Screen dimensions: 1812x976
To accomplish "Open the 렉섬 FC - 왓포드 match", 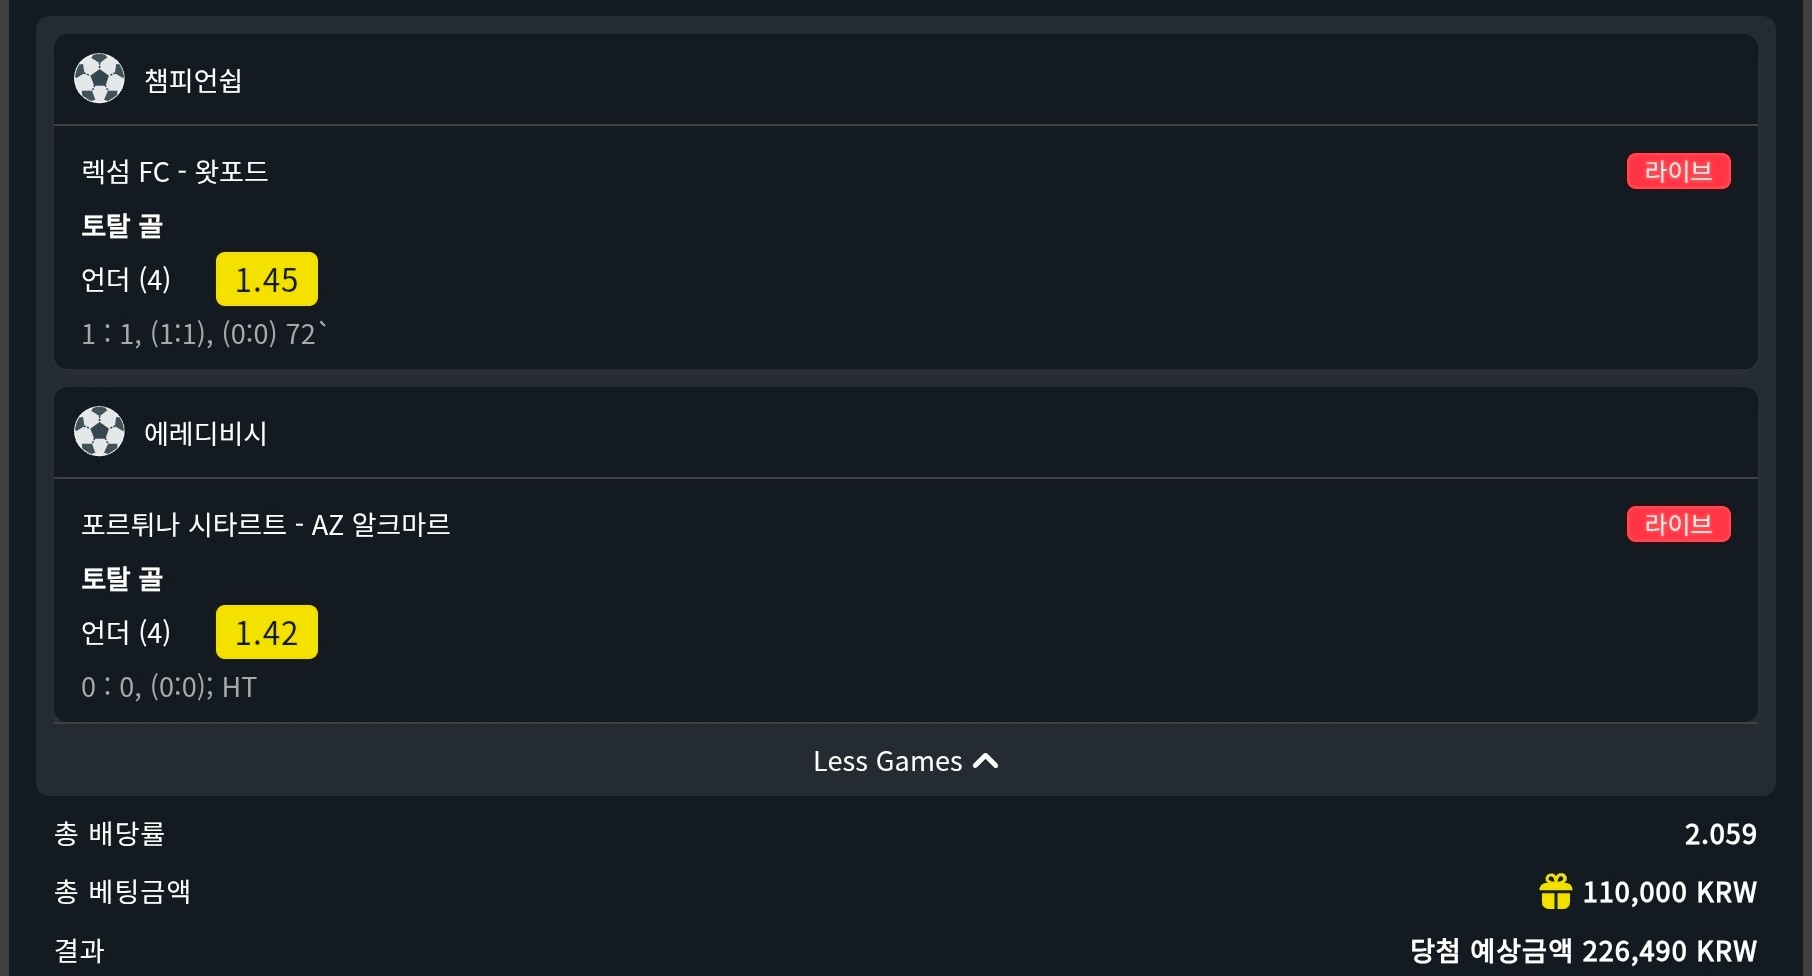I will coord(175,172).
